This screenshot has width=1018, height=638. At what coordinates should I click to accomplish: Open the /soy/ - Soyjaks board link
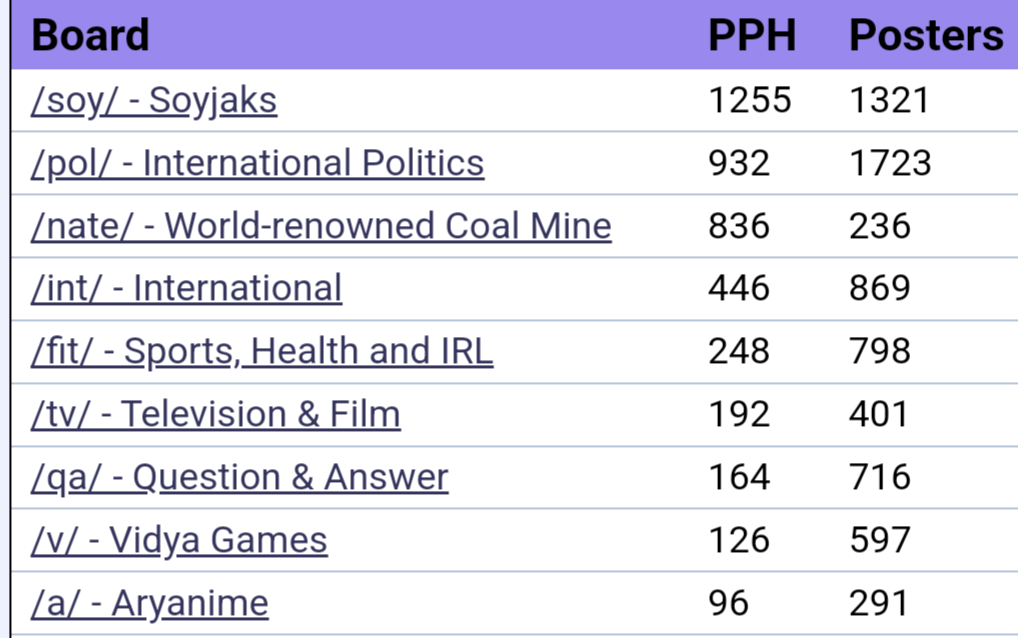pyautogui.click(x=154, y=101)
